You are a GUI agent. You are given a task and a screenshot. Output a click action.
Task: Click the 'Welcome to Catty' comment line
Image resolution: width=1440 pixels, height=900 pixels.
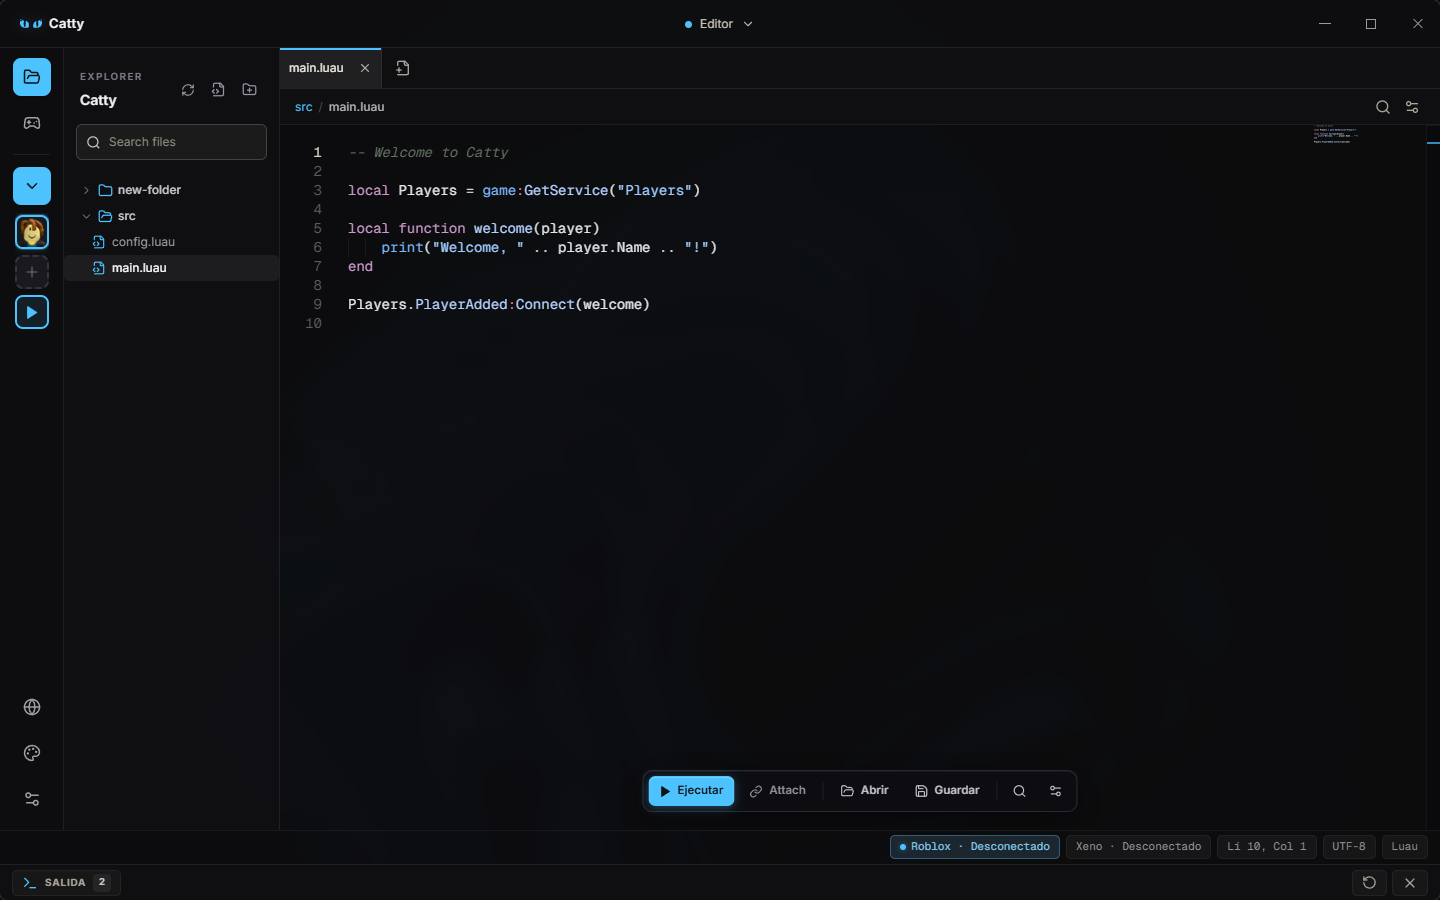(428, 153)
